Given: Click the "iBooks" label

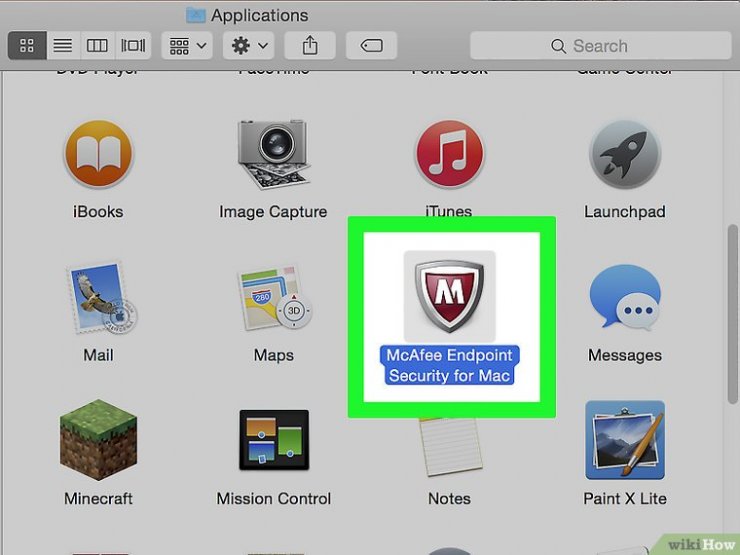Looking at the screenshot, I should pyautogui.click(x=98, y=211).
